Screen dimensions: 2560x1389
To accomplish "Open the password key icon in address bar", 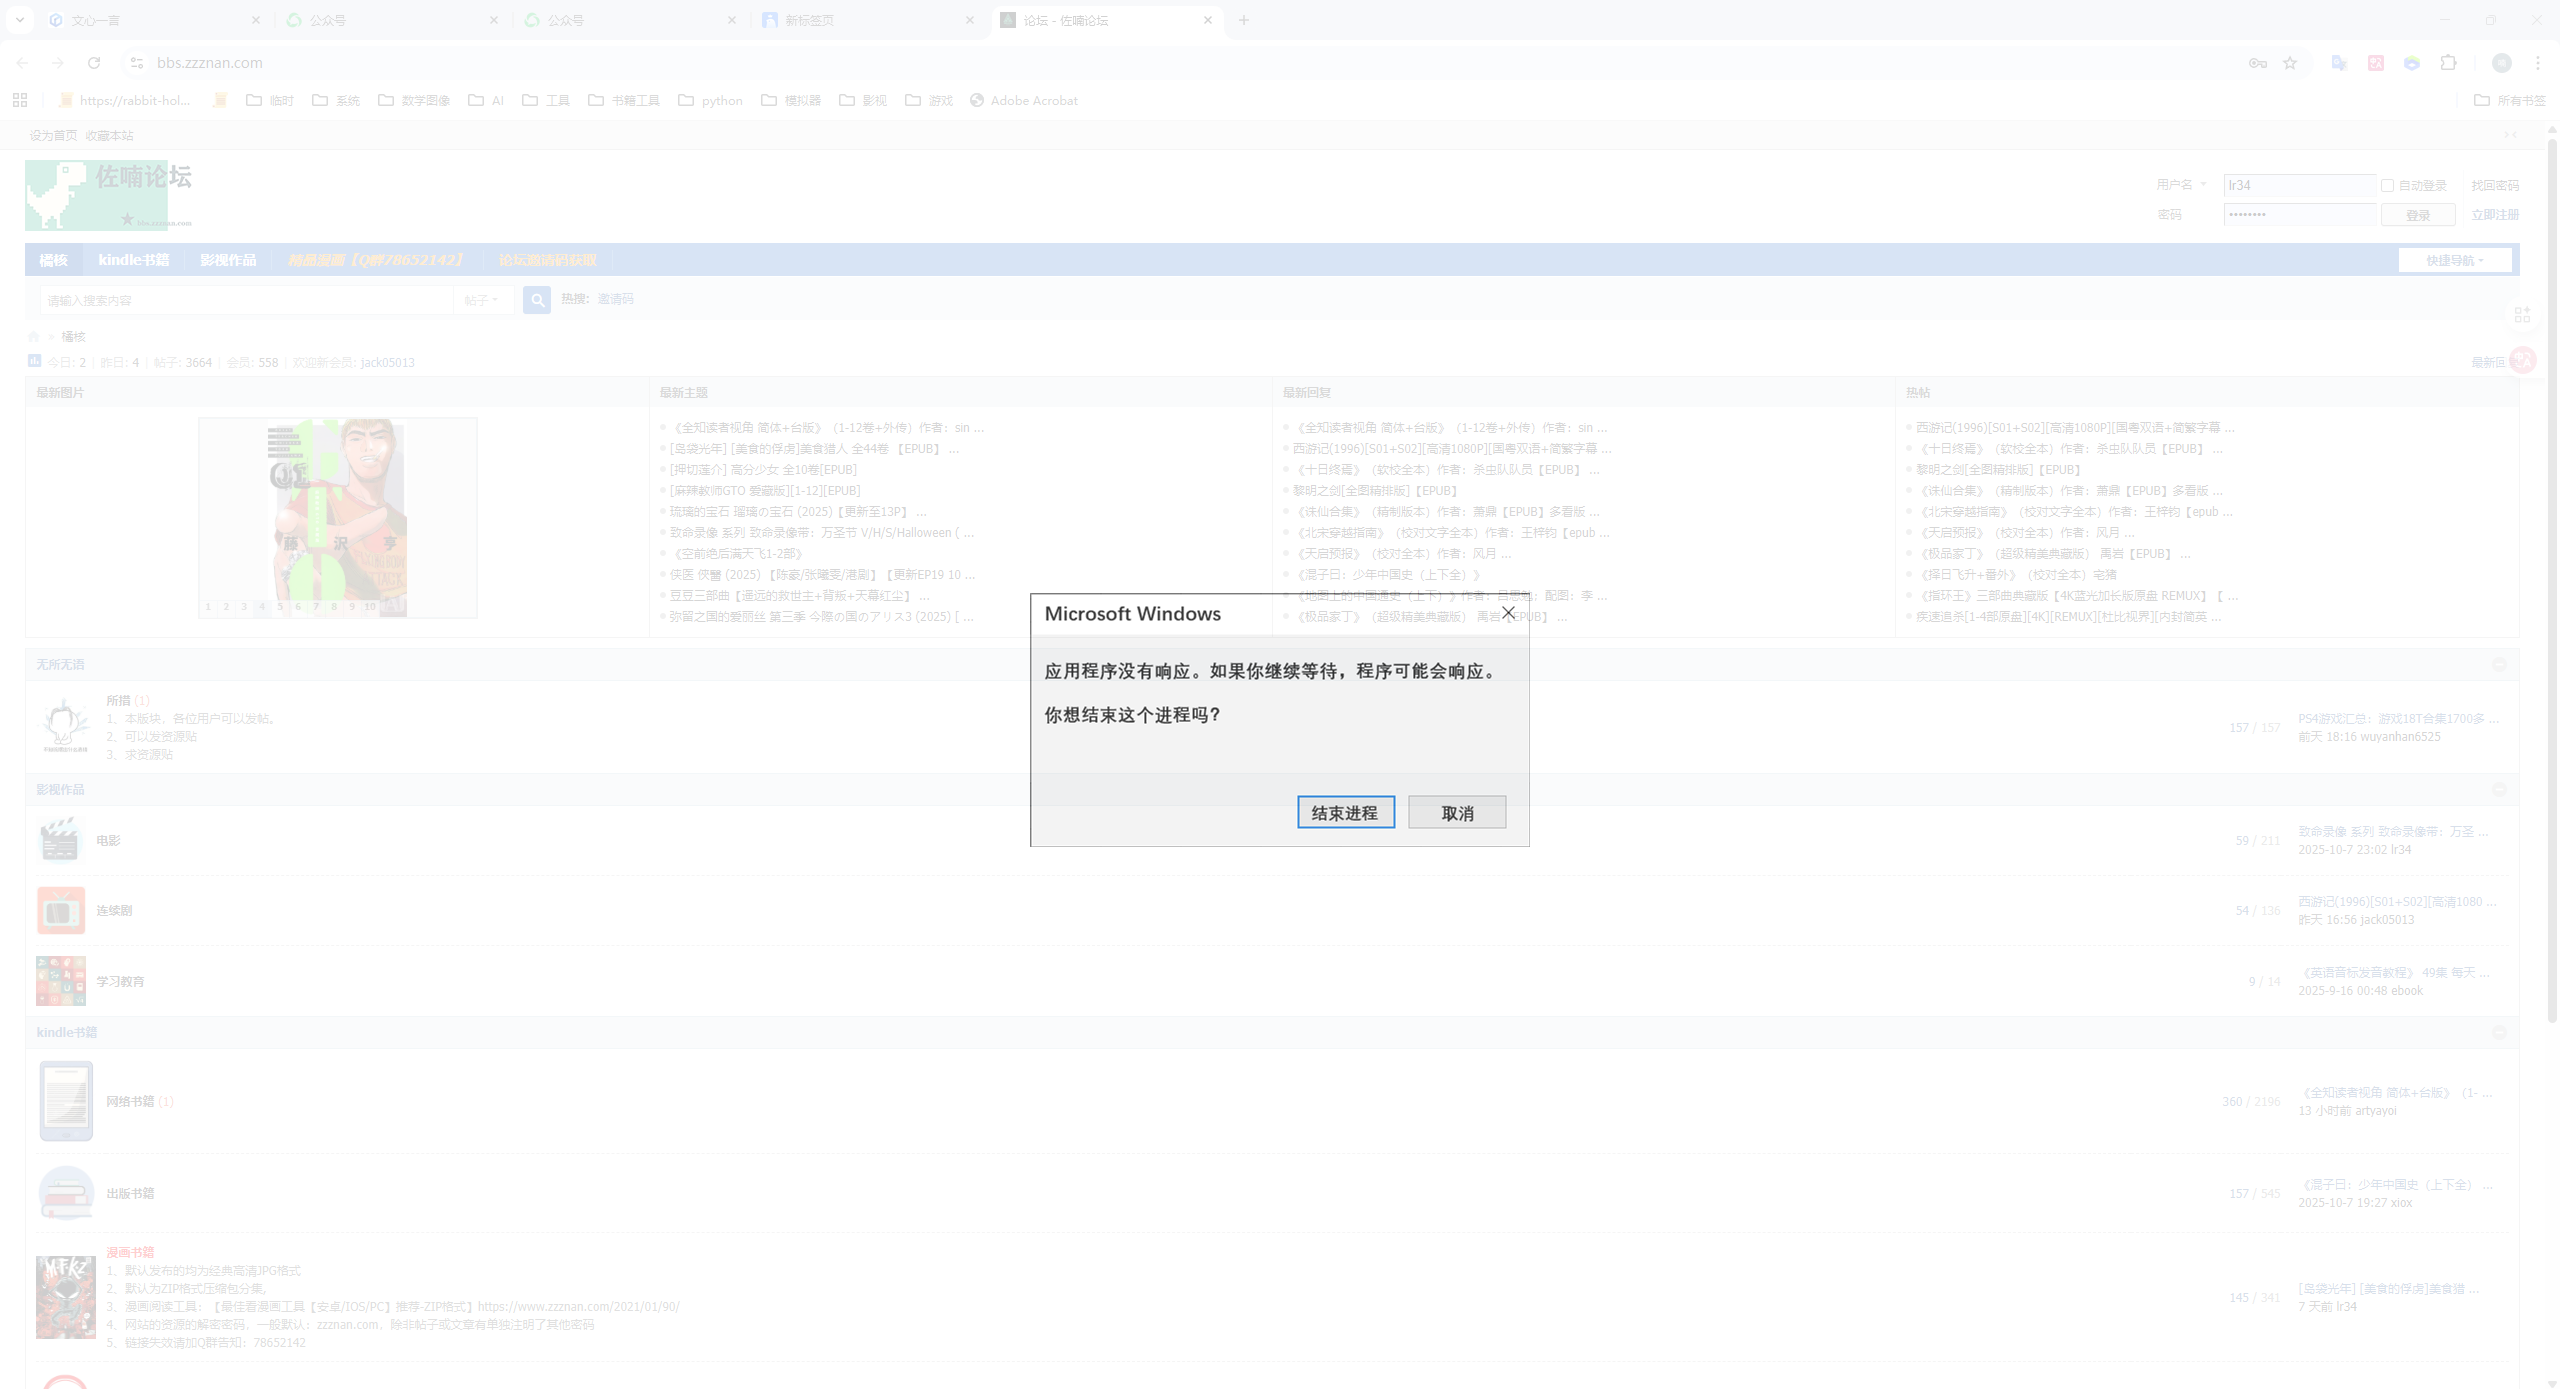I will tap(2257, 63).
